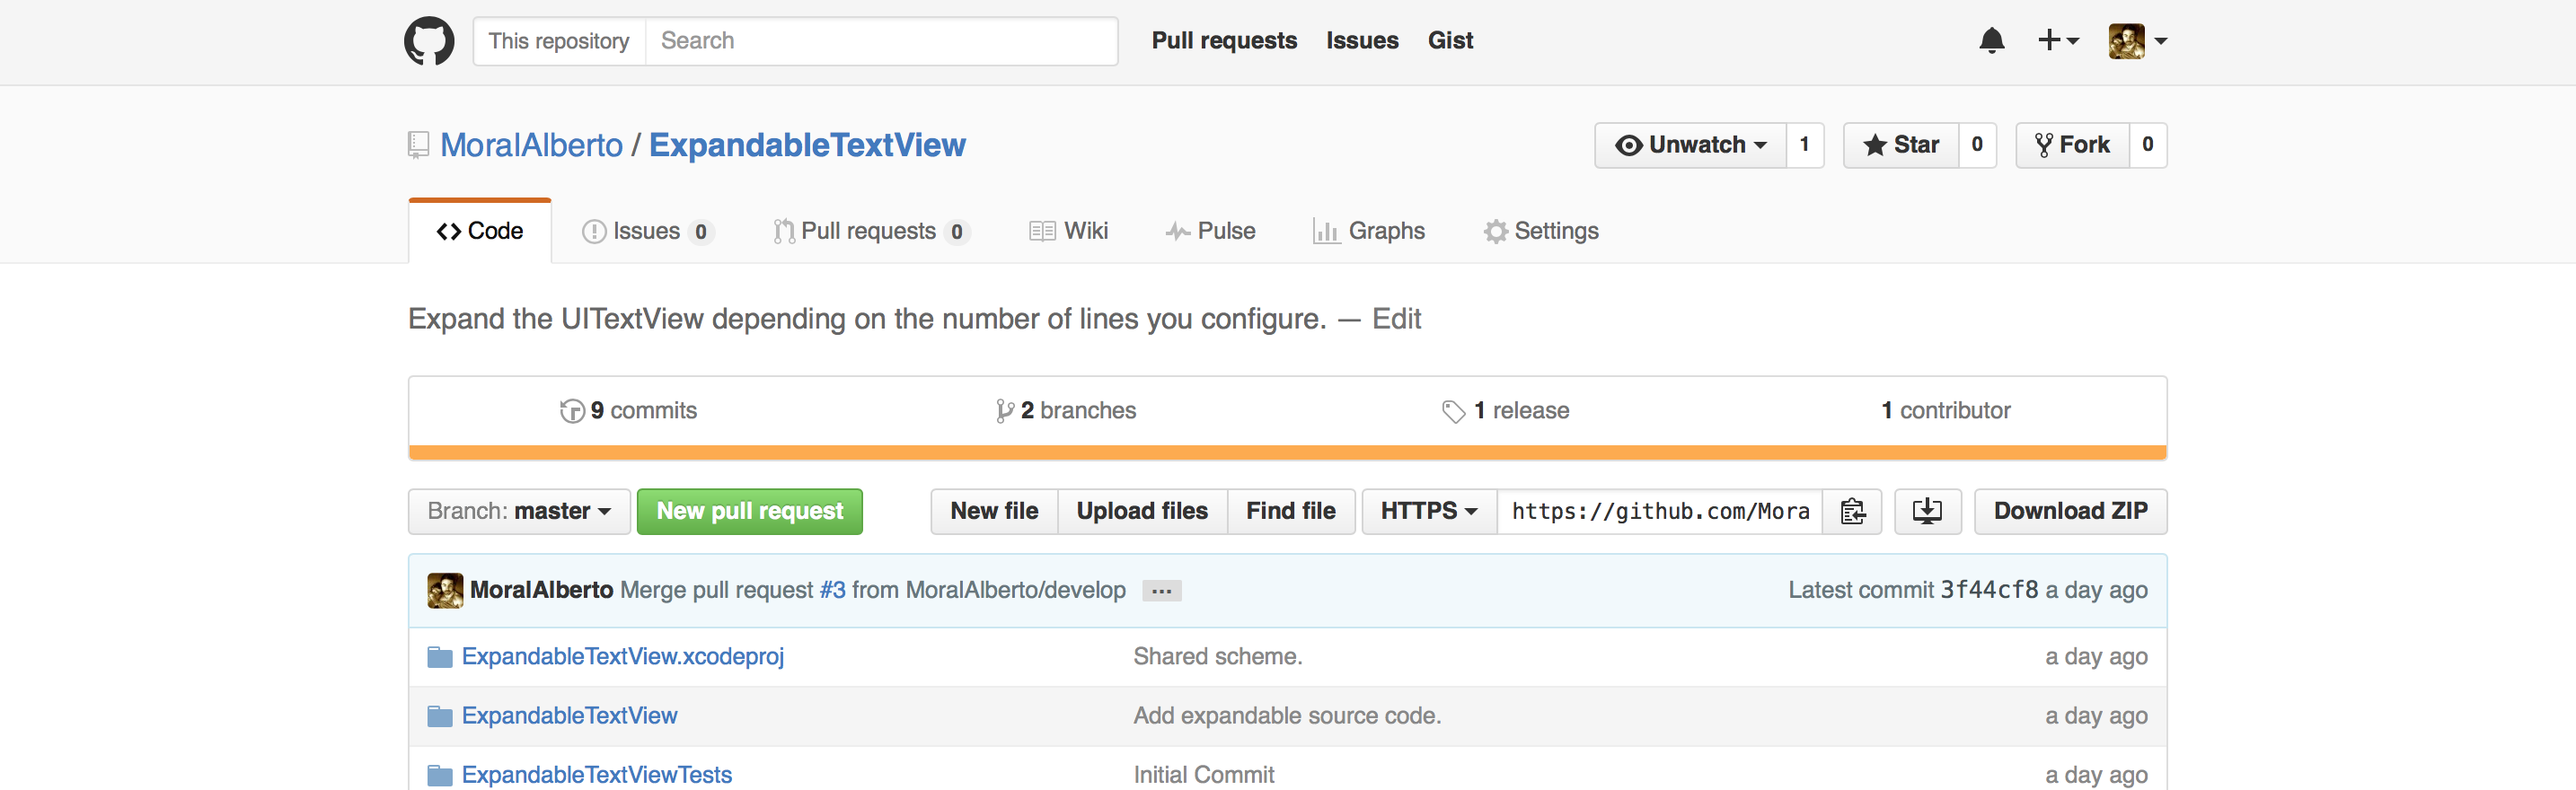Open the HTTPS protocol dropdown
The height and width of the screenshot is (790, 2576).
click(1429, 512)
